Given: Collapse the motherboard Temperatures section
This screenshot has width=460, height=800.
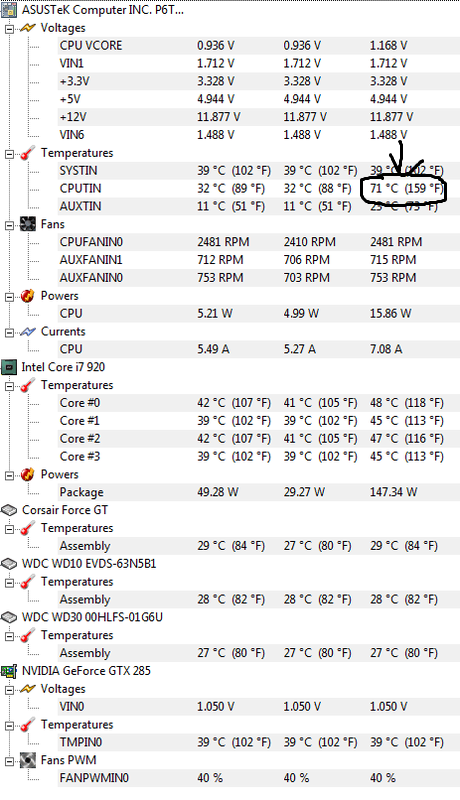Looking at the screenshot, I should 9,154.
